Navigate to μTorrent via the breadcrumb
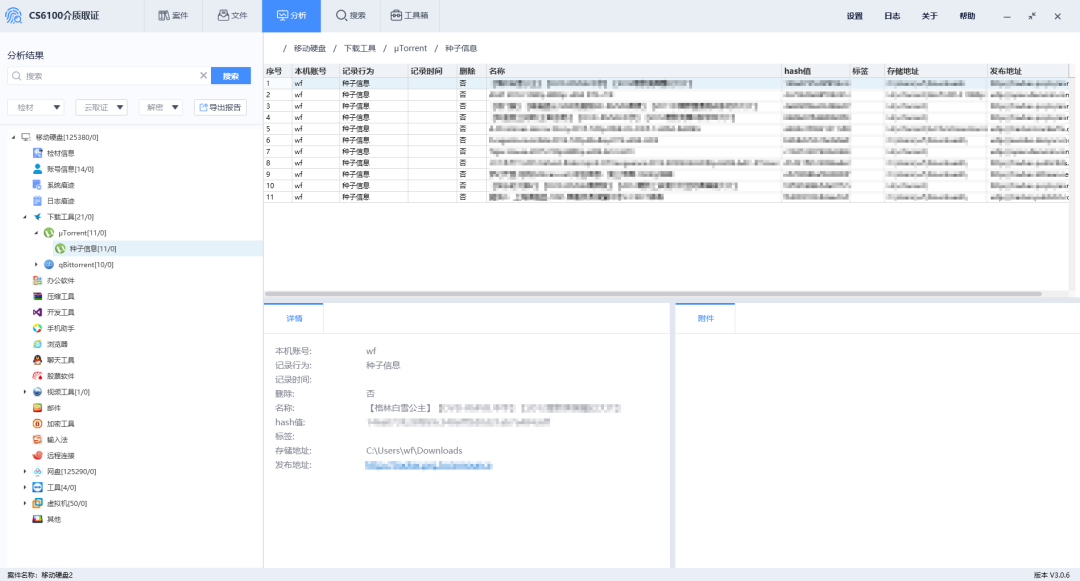This screenshot has height=581, width=1080. pos(411,47)
